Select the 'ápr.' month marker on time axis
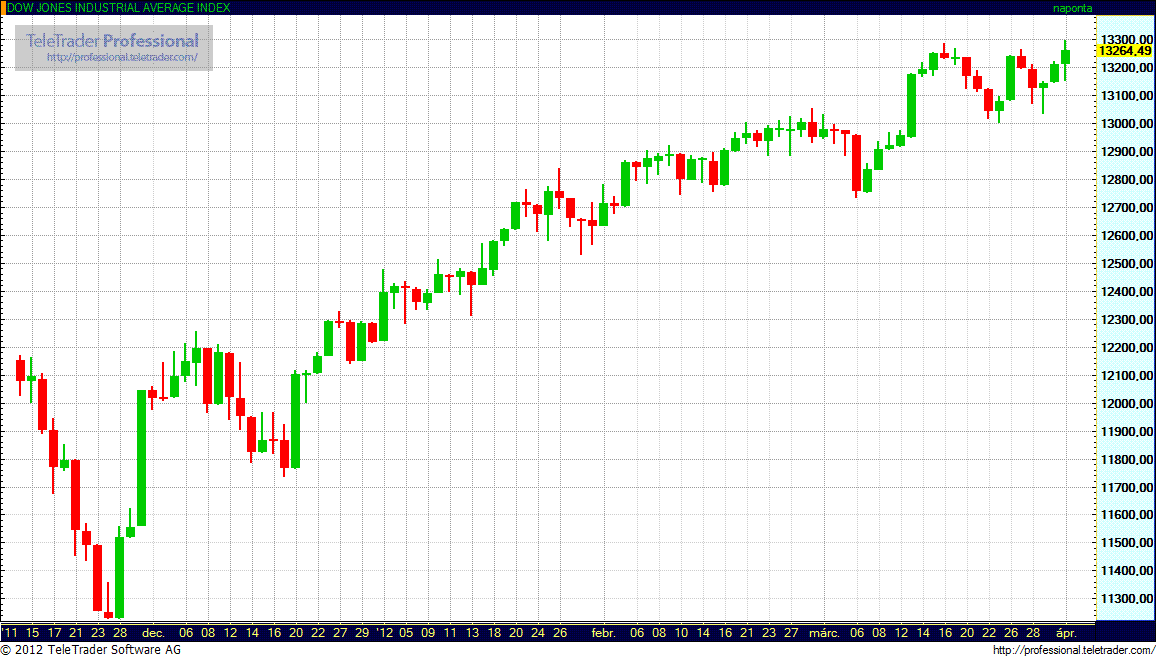Image resolution: width=1156 pixels, height=659 pixels. [1068, 633]
